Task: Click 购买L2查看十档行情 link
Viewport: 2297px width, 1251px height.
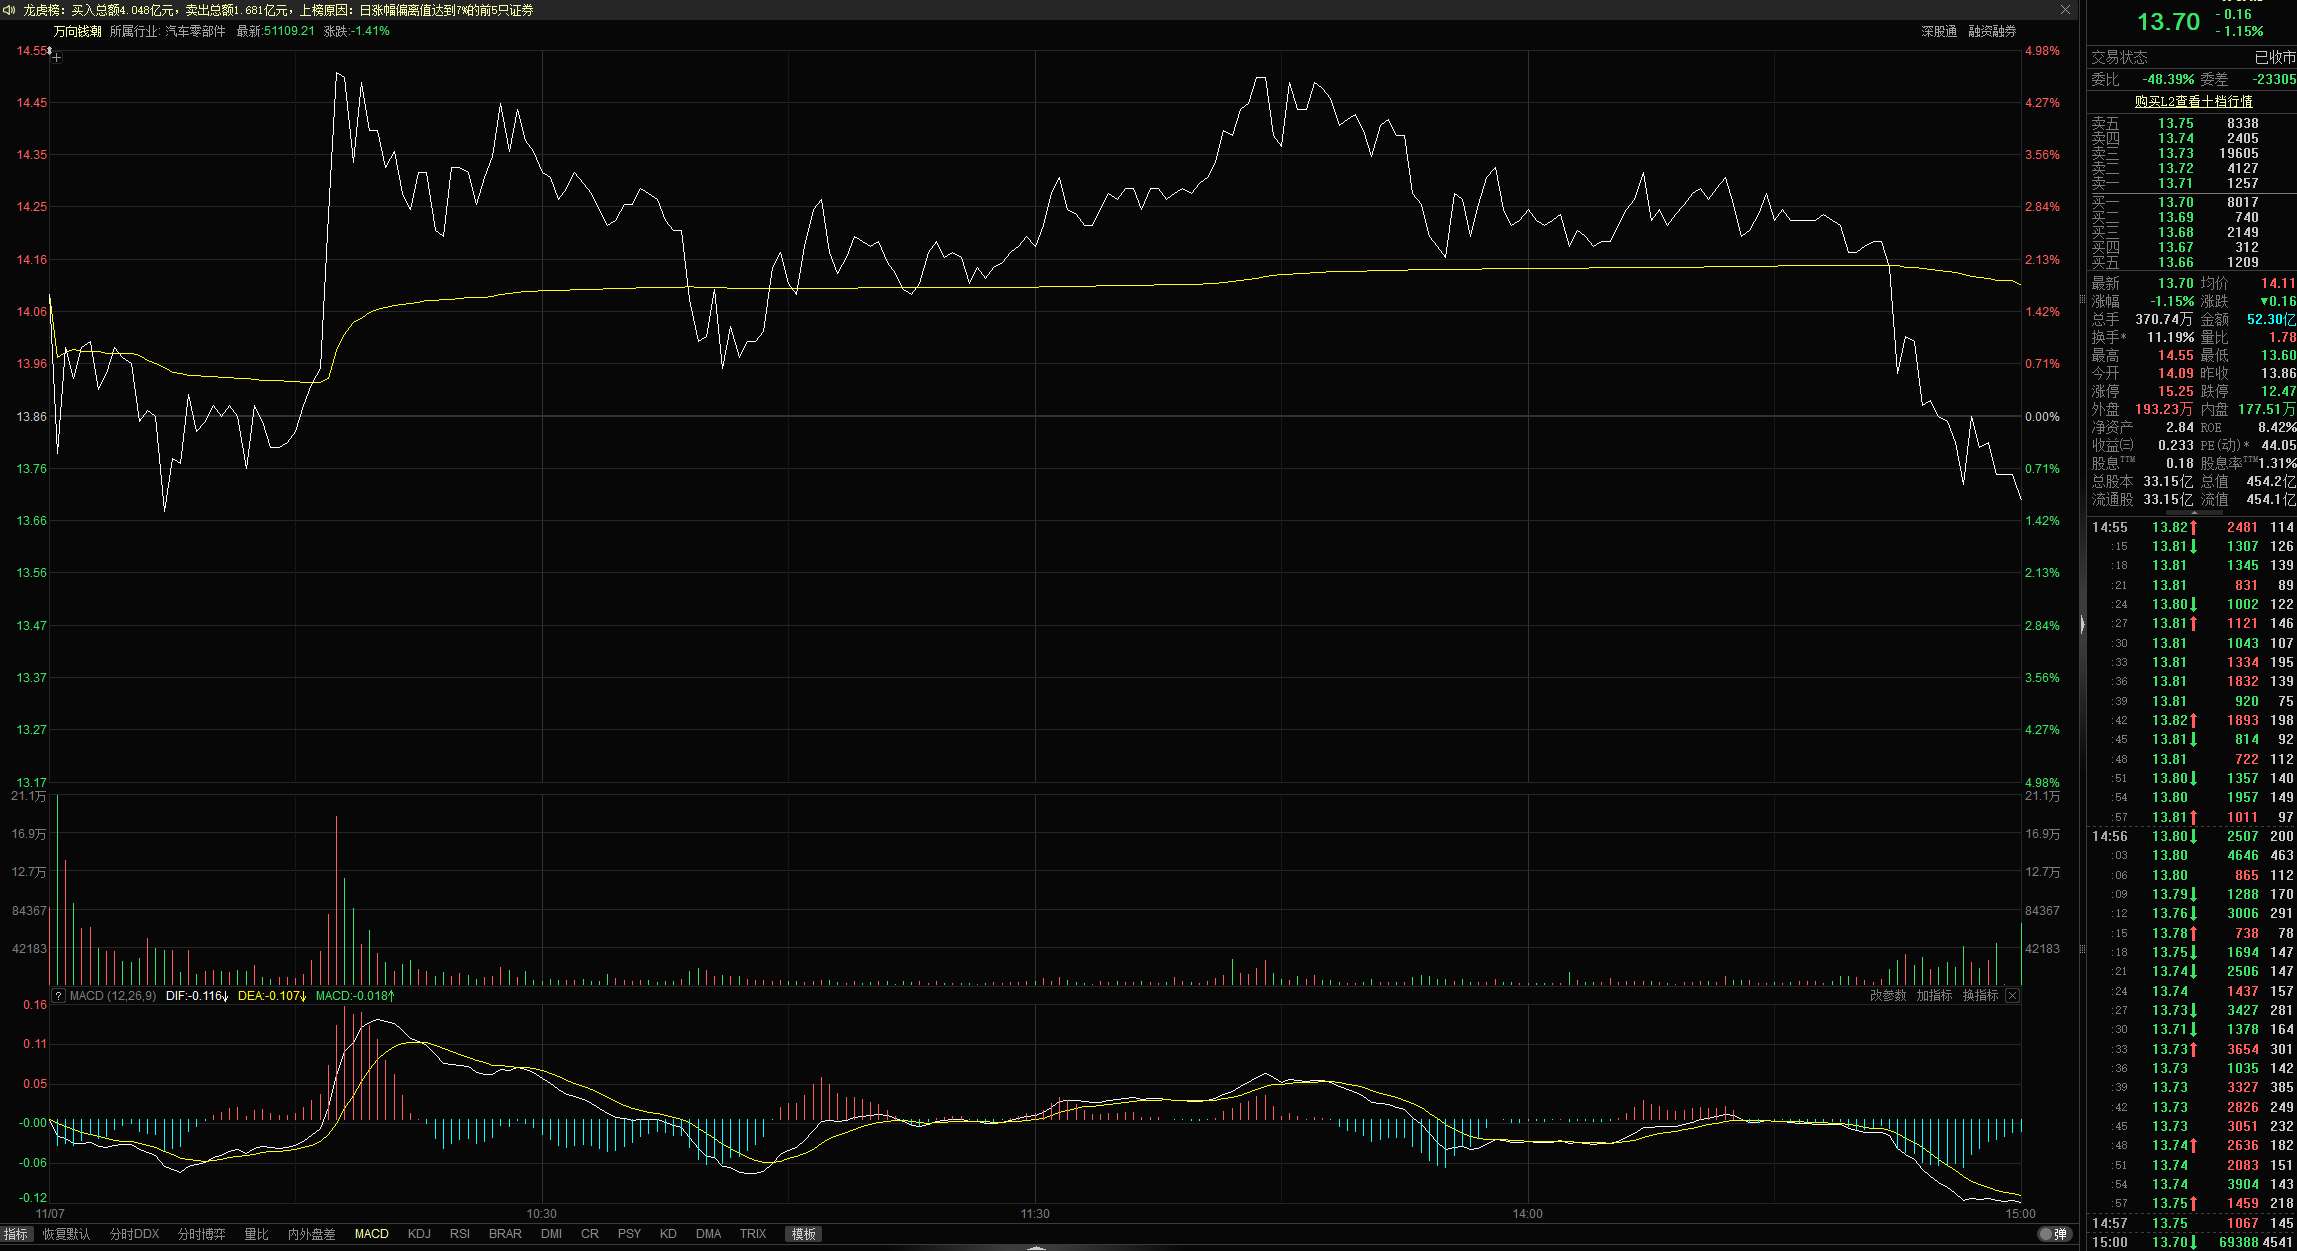Action: pos(2193,101)
